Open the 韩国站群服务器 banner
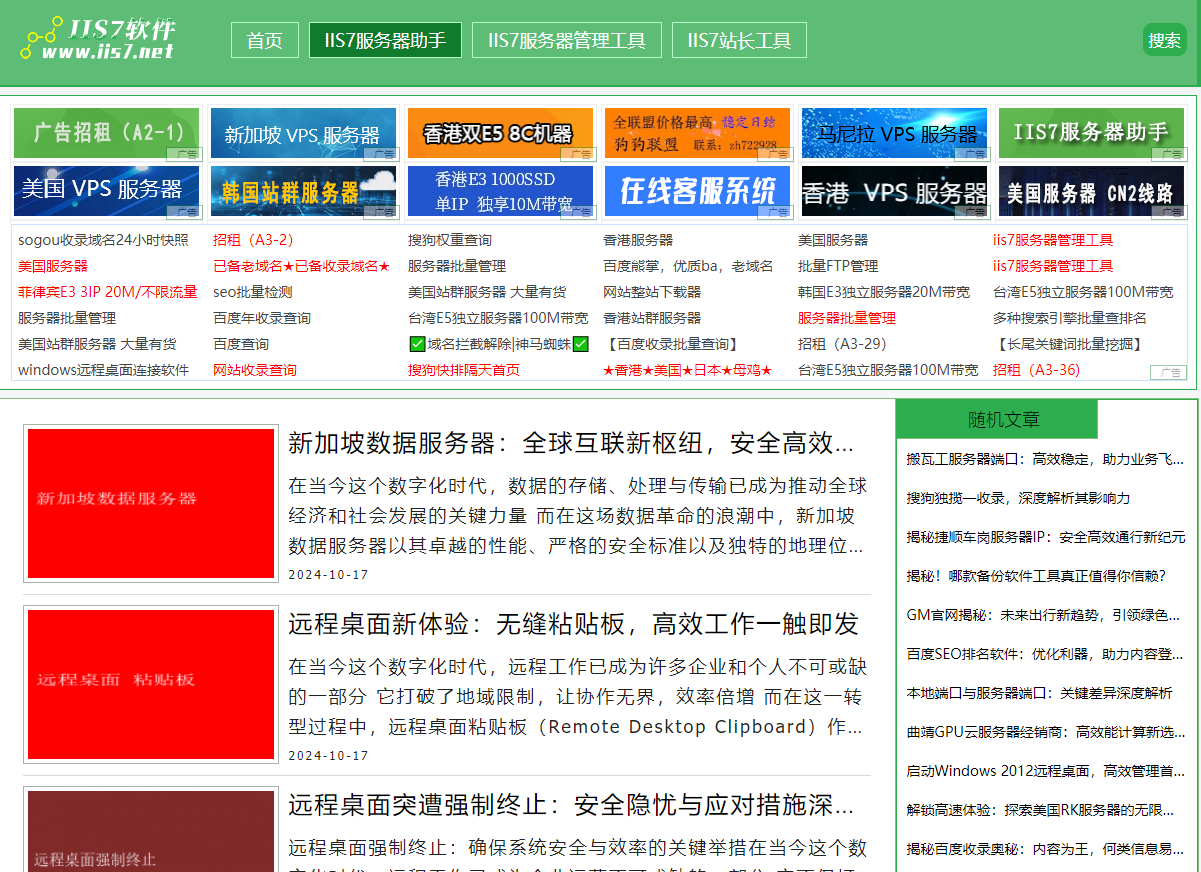The height and width of the screenshot is (872, 1201). 303,191
